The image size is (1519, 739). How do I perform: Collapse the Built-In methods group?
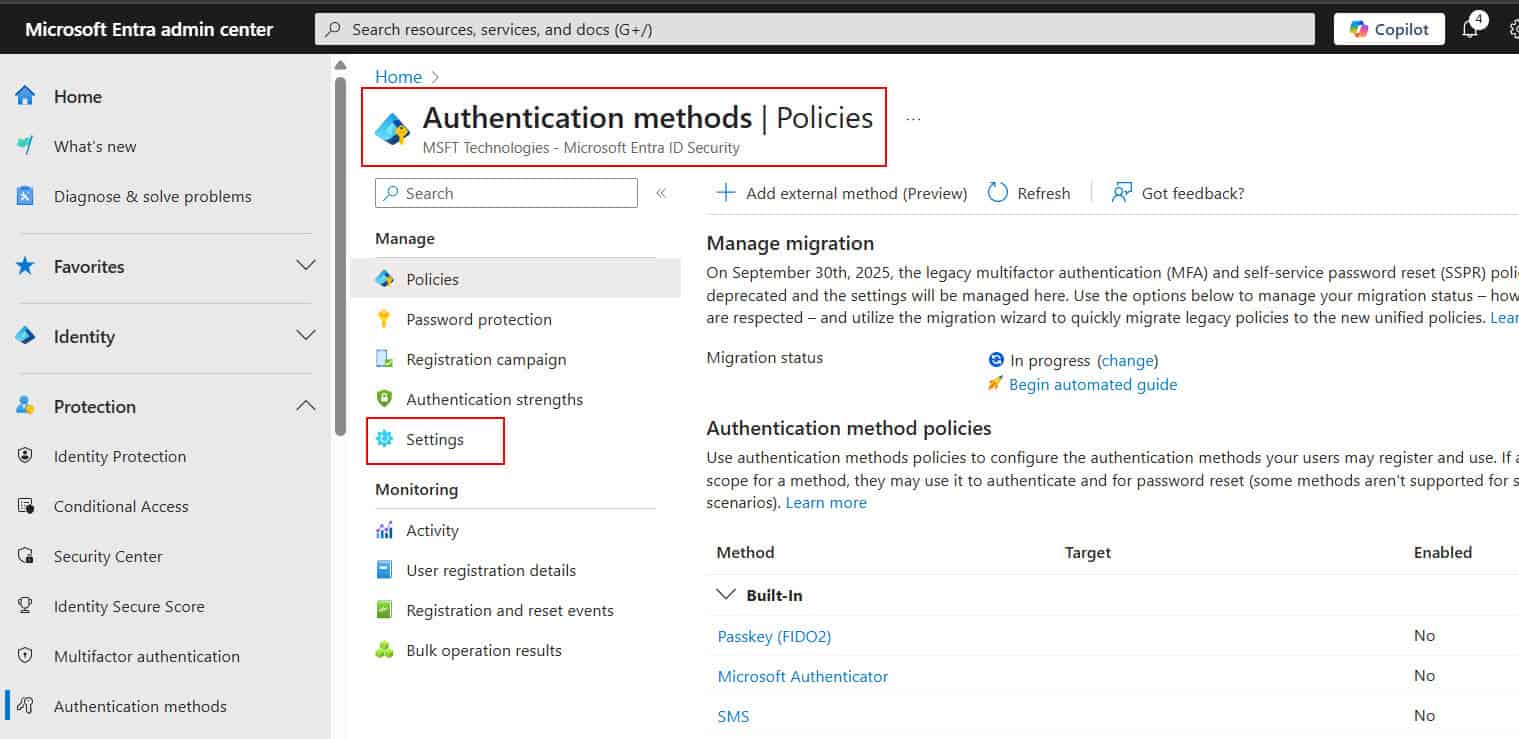click(726, 595)
